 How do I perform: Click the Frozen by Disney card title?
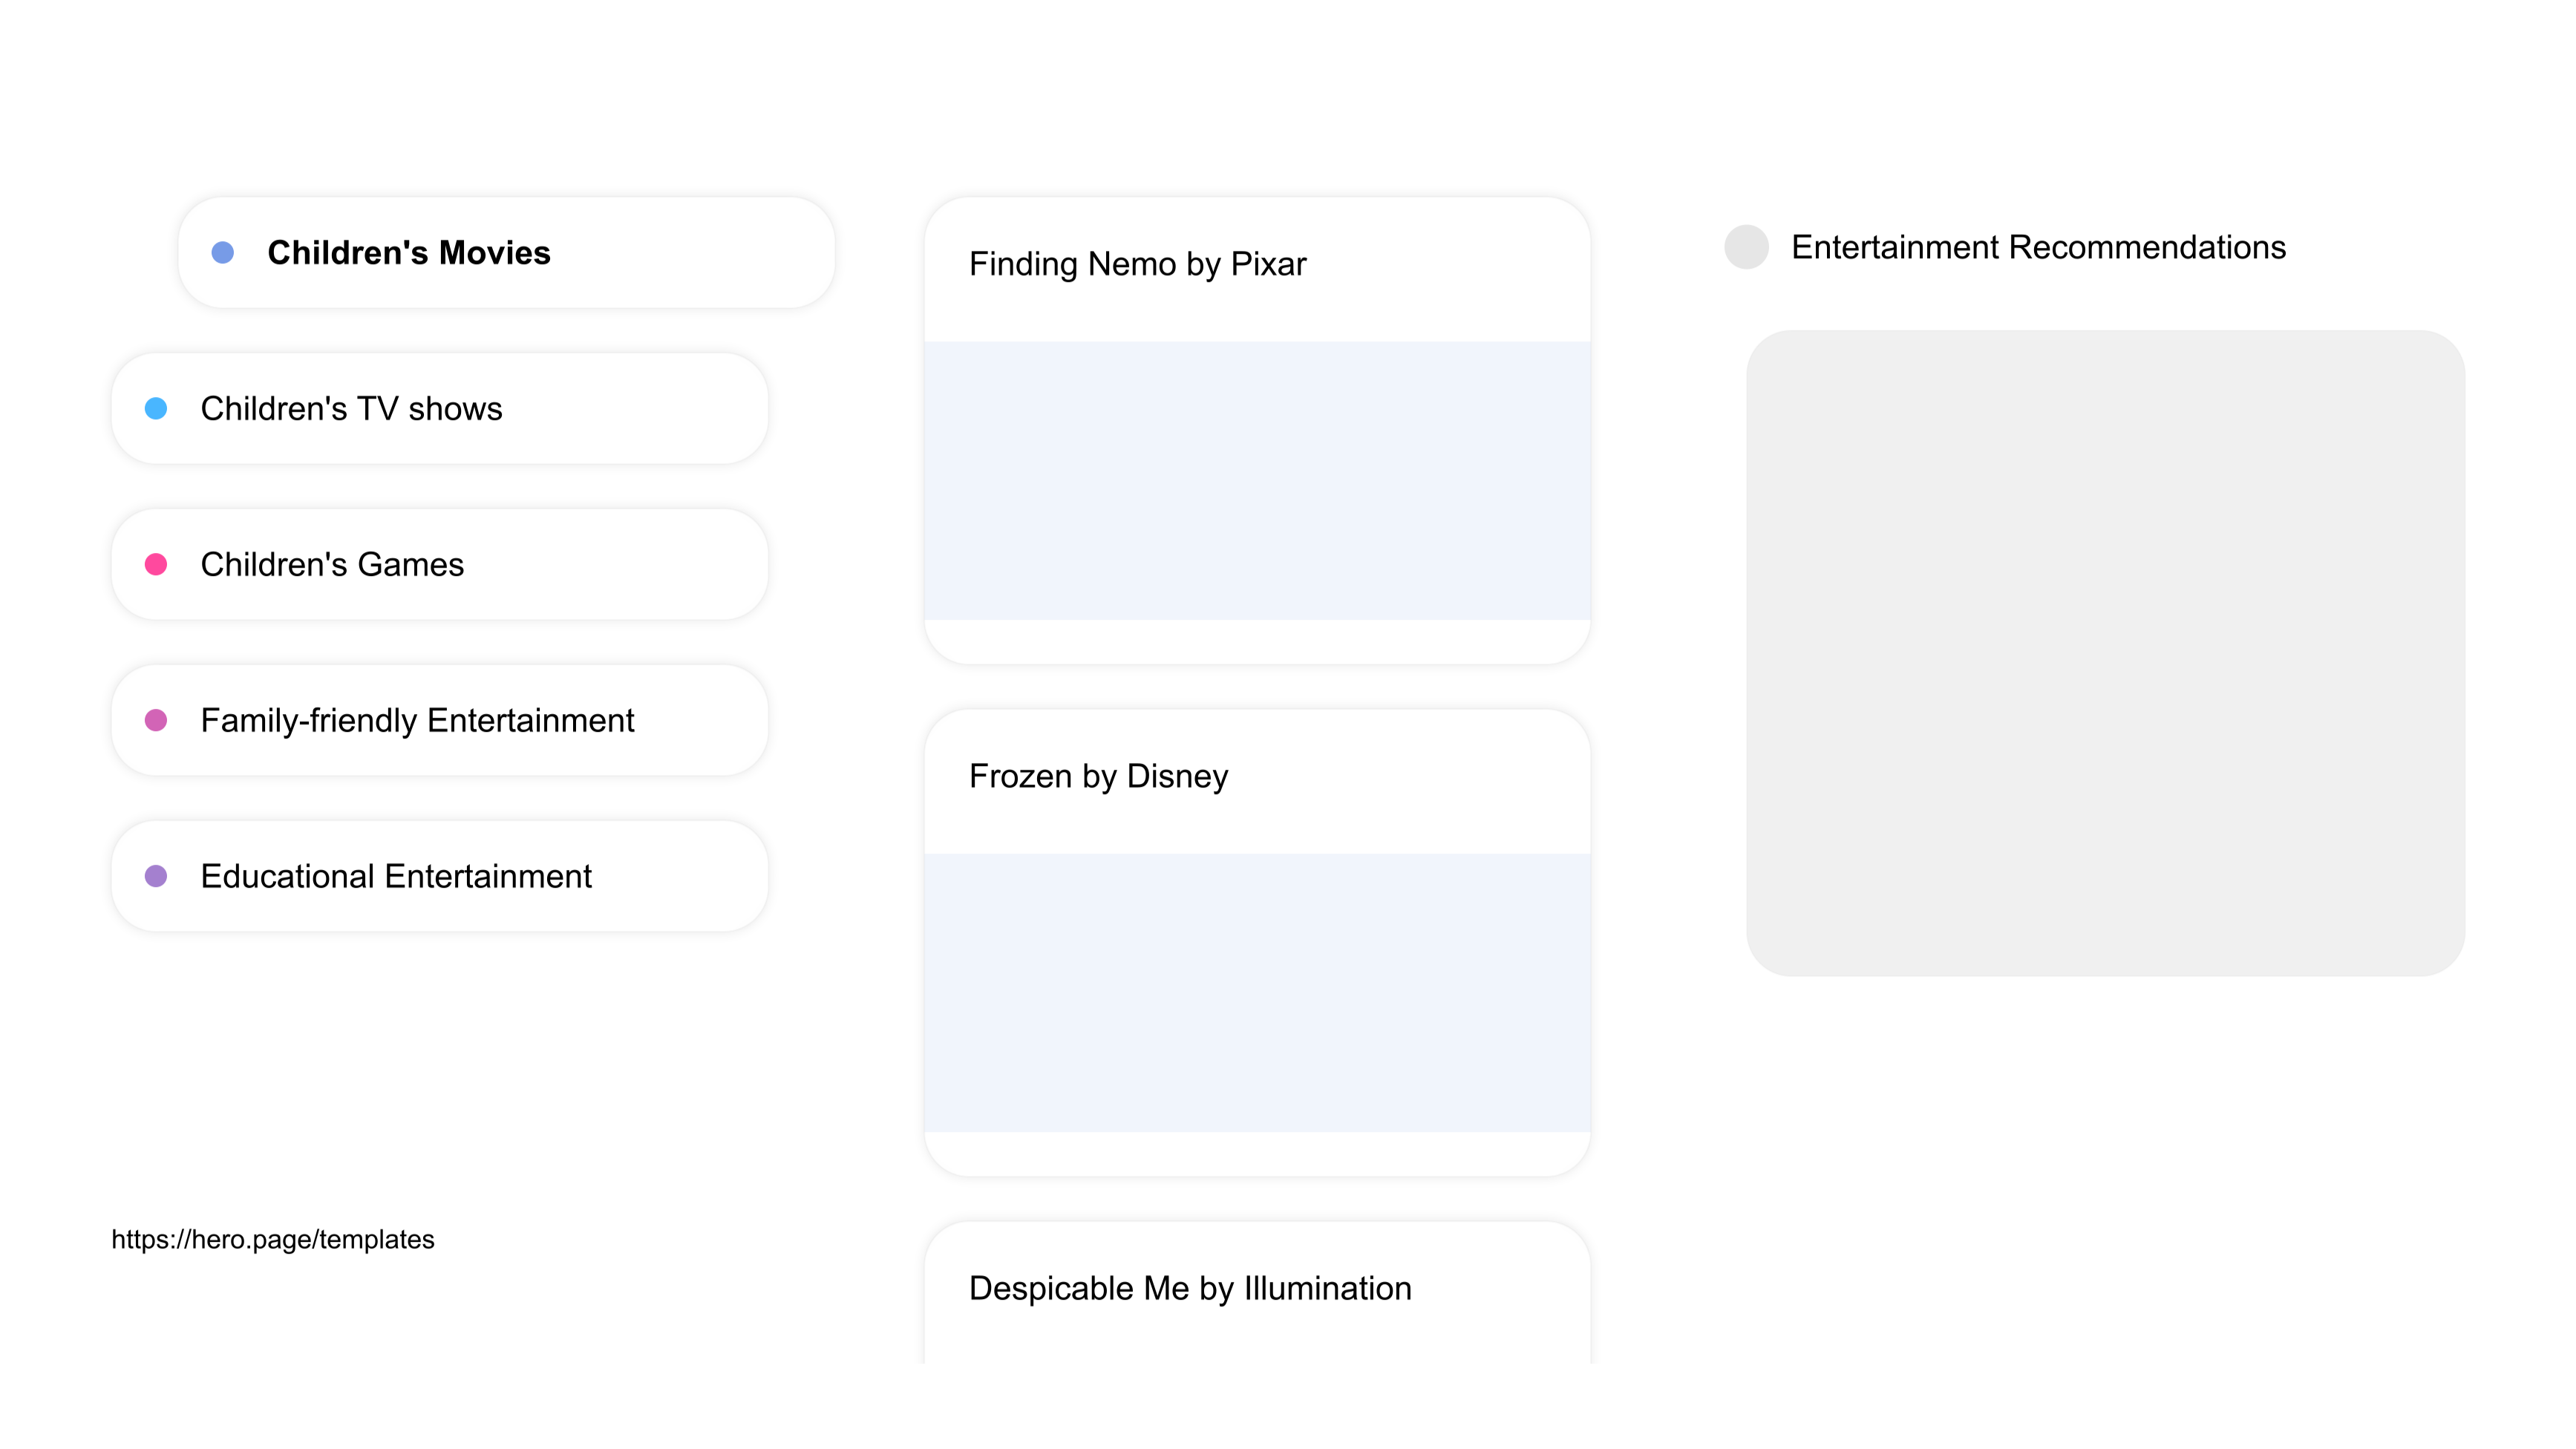click(1098, 776)
